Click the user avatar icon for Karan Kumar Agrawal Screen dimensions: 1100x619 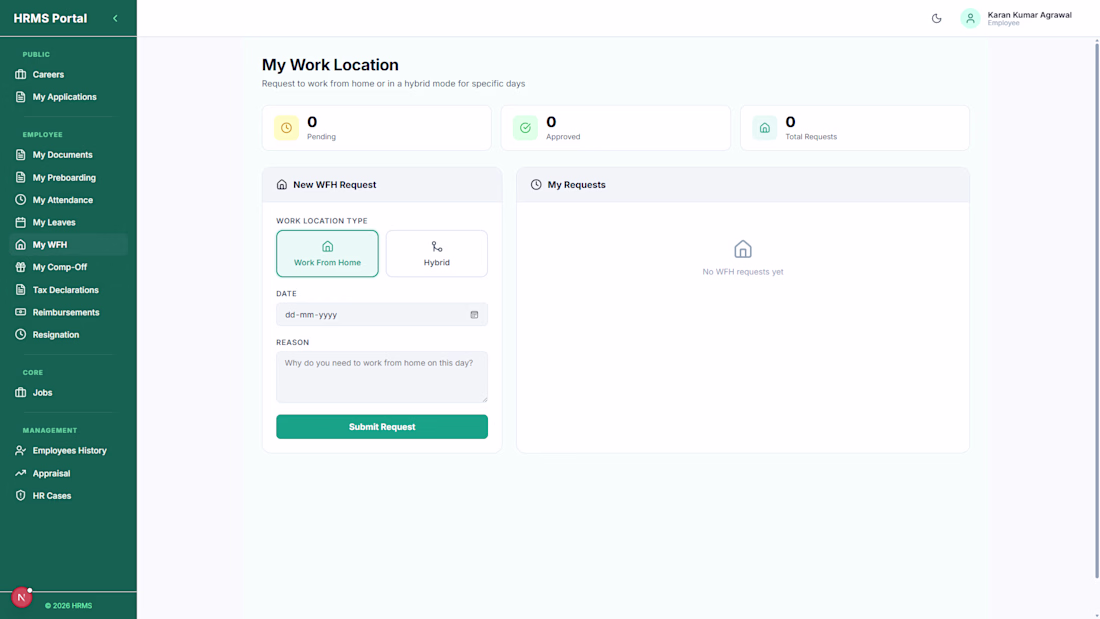pyautogui.click(x=970, y=18)
